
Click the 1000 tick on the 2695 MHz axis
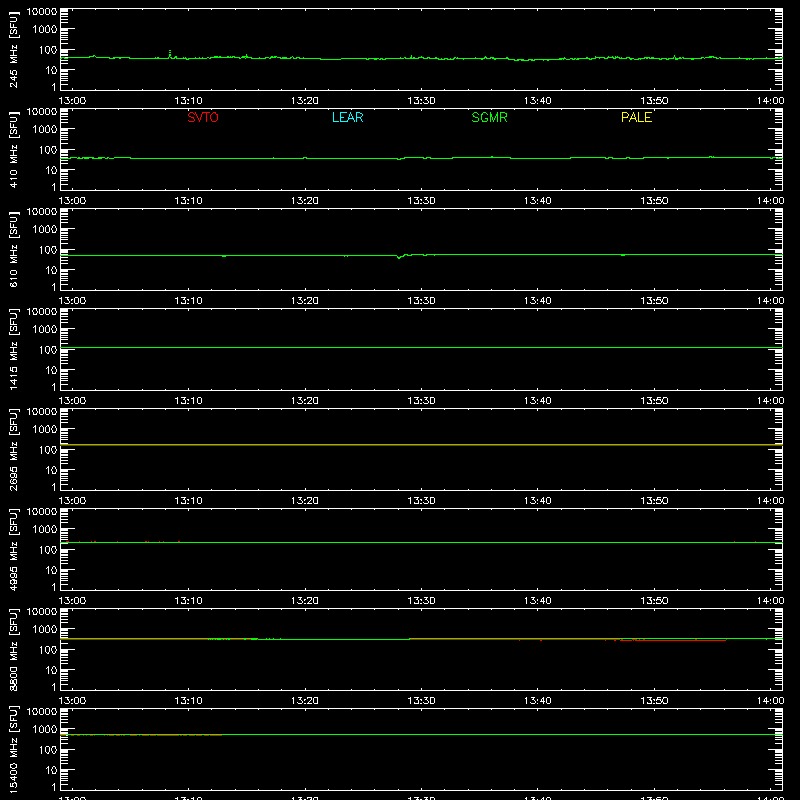coord(45,430)
